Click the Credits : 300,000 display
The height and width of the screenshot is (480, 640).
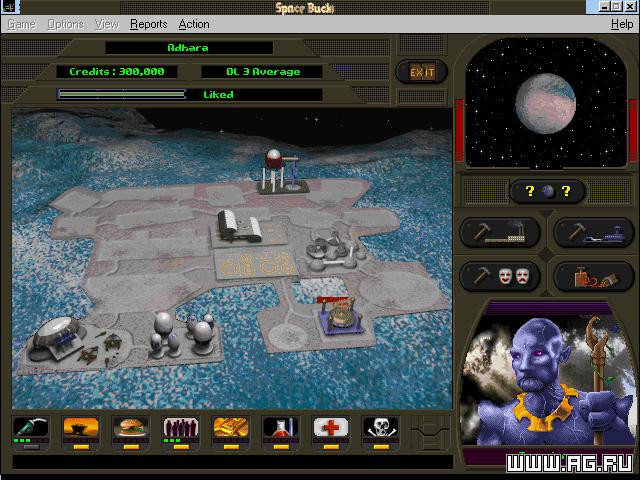(117, 72)
